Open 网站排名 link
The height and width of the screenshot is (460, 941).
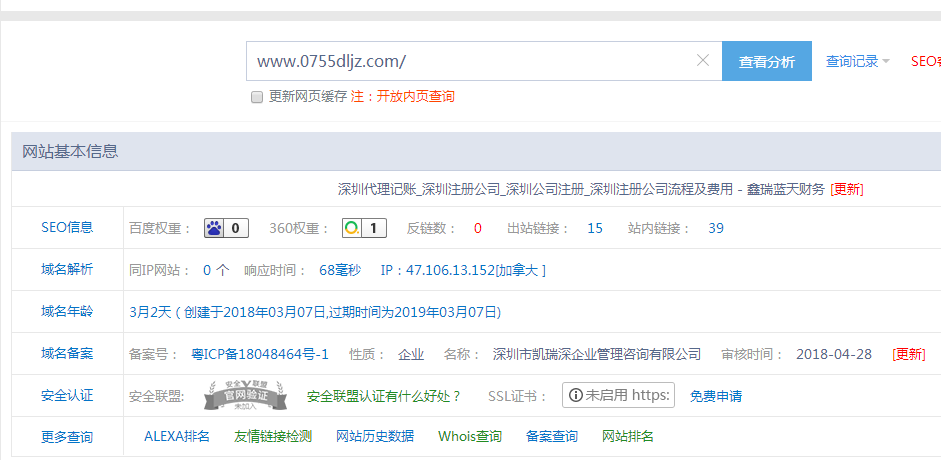pyautogui.click(x=628, y=436)
